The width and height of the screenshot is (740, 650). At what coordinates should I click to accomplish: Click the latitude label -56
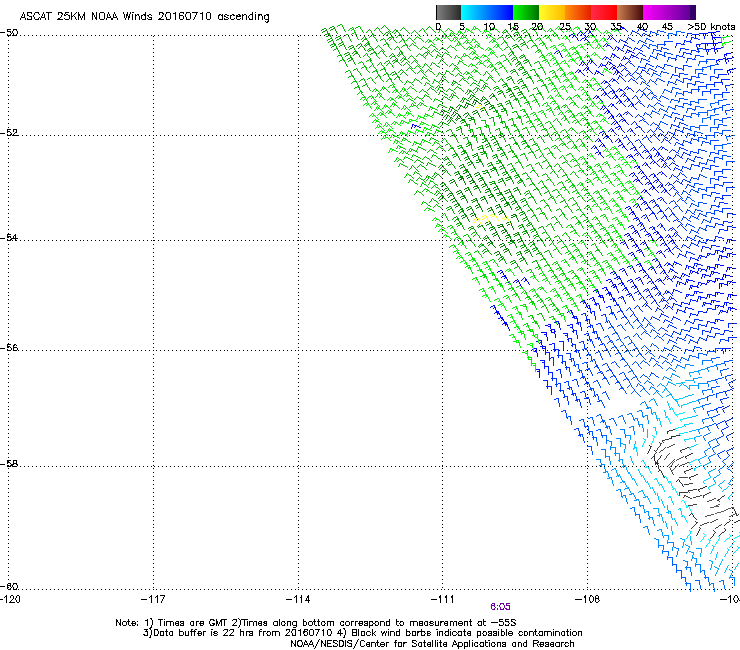coord(9,347)
